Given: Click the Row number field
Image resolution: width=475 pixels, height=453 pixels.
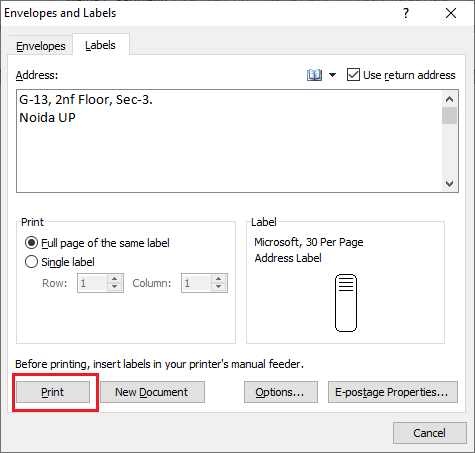Looking at the screenshot, I should tap(92, 283).
